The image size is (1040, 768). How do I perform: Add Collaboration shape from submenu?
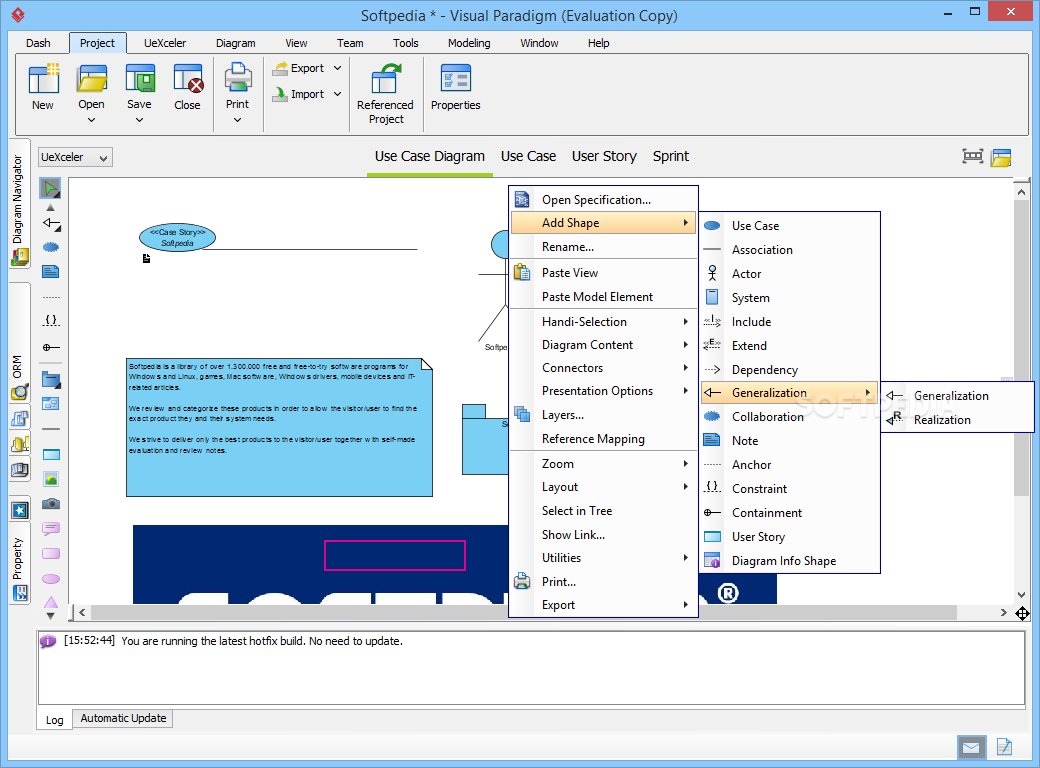coord(791,416)
